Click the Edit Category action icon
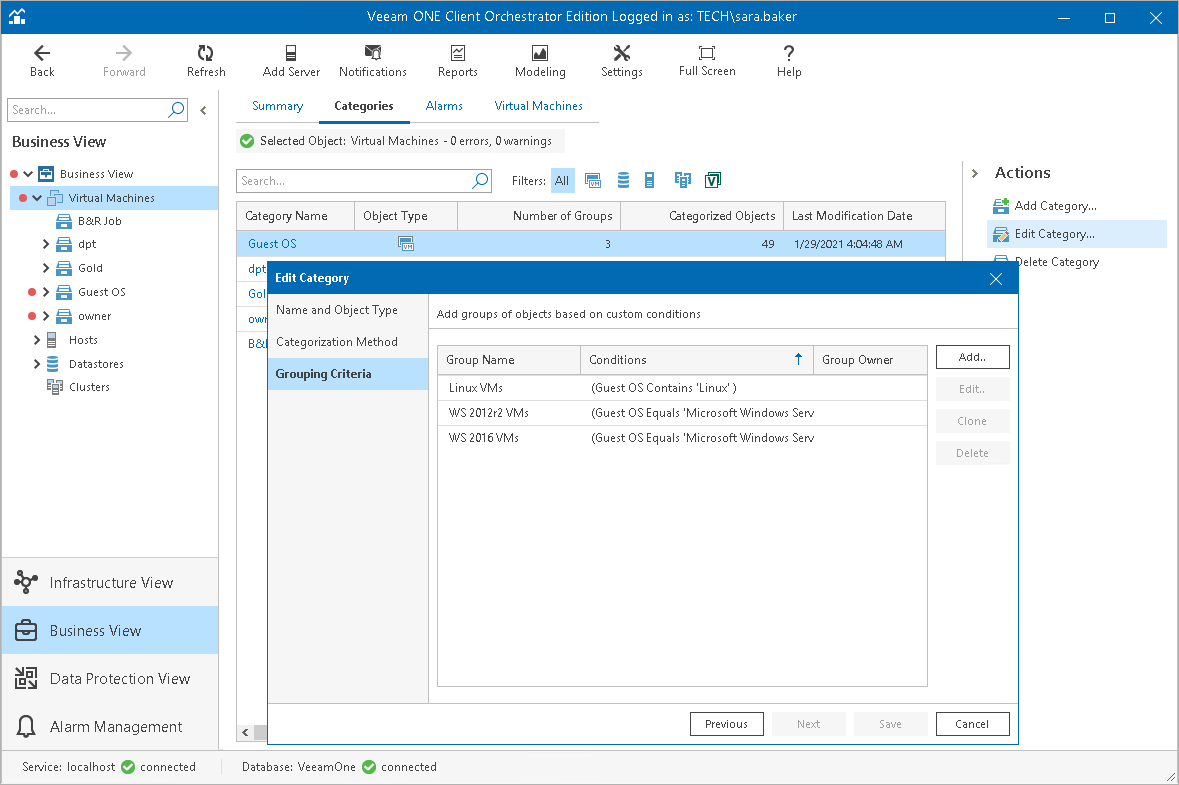1179x785 pixels. [x=1001, y=234]
